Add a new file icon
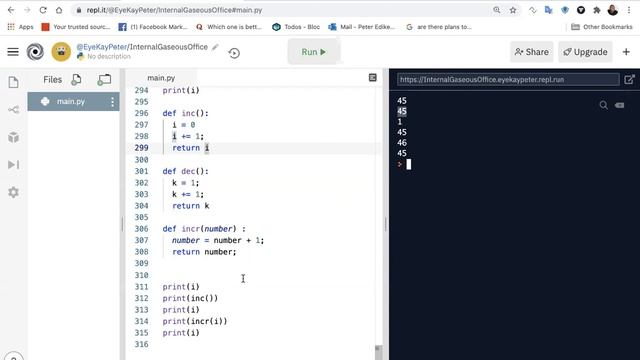The image size is (640, 360). pos(76,80)
